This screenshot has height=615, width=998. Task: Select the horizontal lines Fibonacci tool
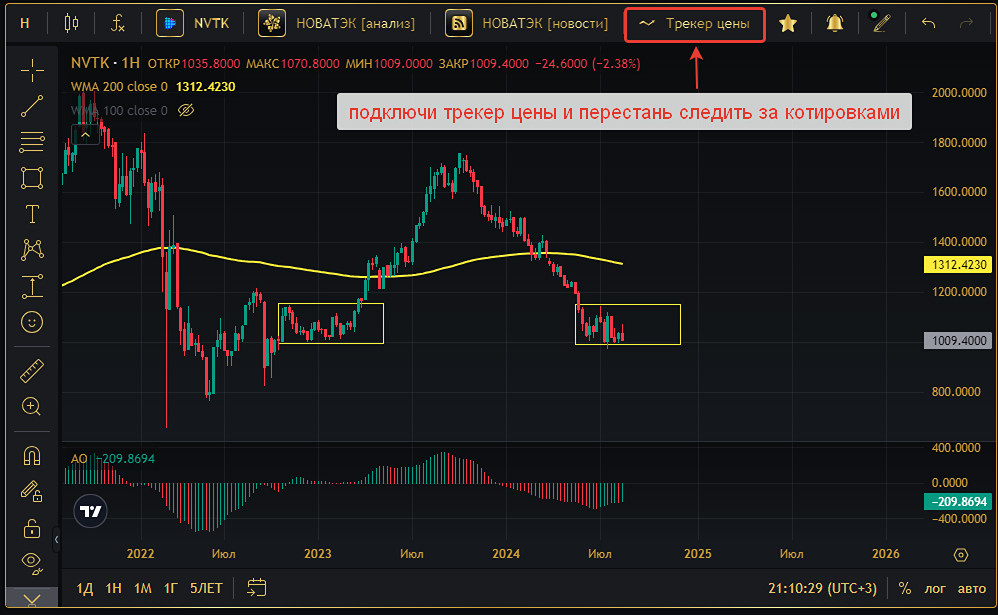[32, 142]
